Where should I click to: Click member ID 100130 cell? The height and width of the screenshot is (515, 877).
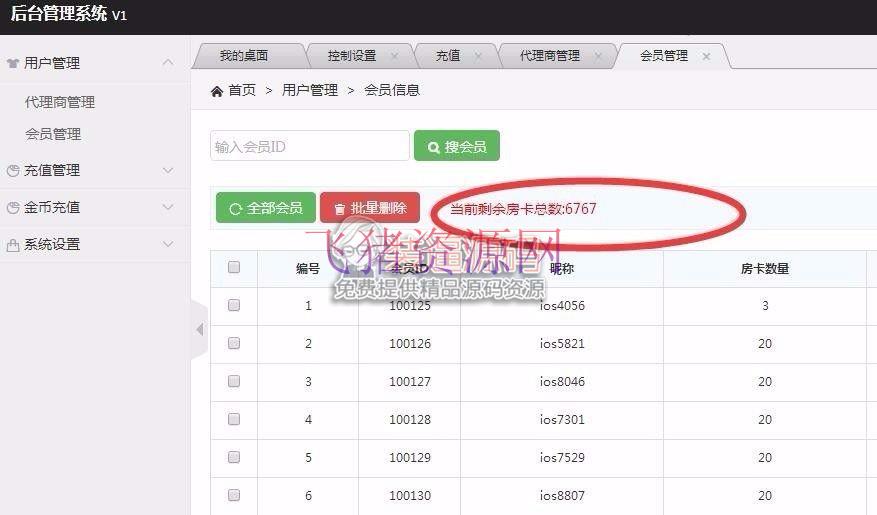pos(410,496)
